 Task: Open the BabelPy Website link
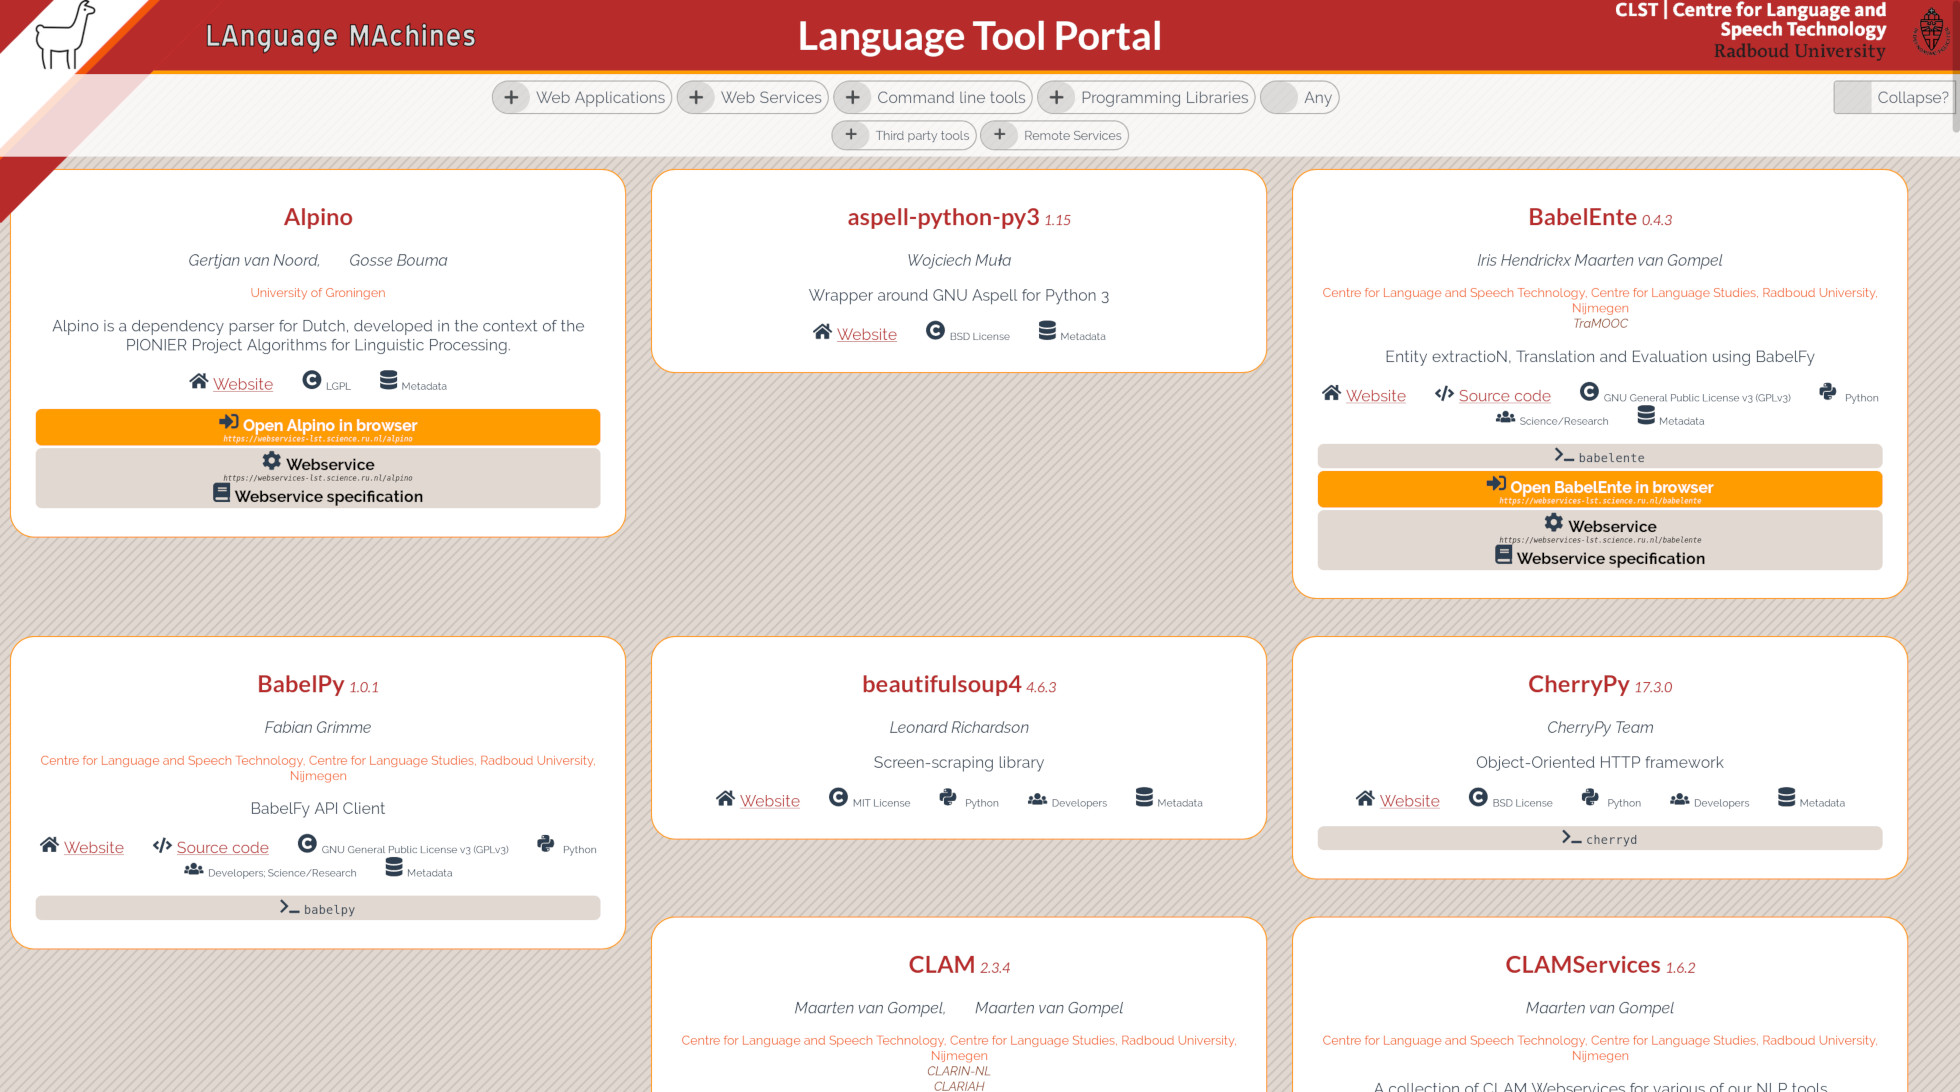pyautogui.click(x=94, y=848)
